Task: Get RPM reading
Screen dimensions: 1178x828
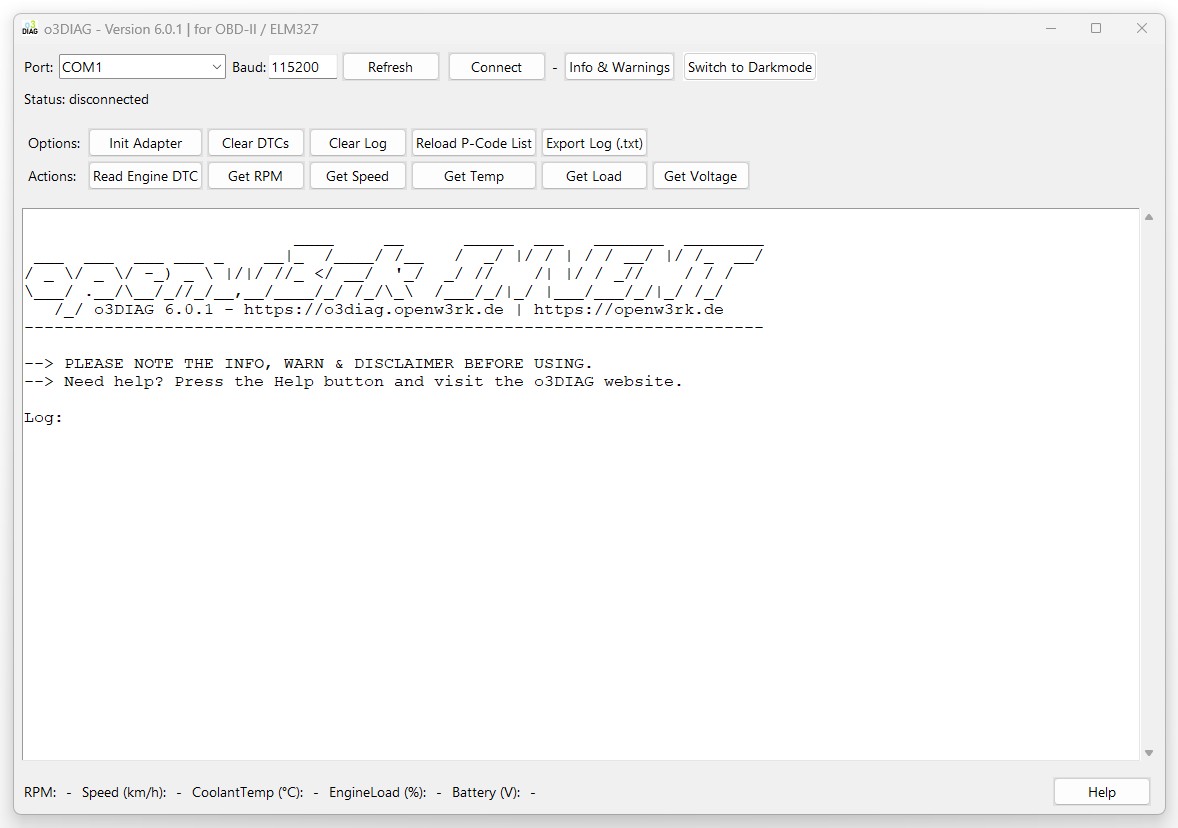Action: [x=255, y=176]
